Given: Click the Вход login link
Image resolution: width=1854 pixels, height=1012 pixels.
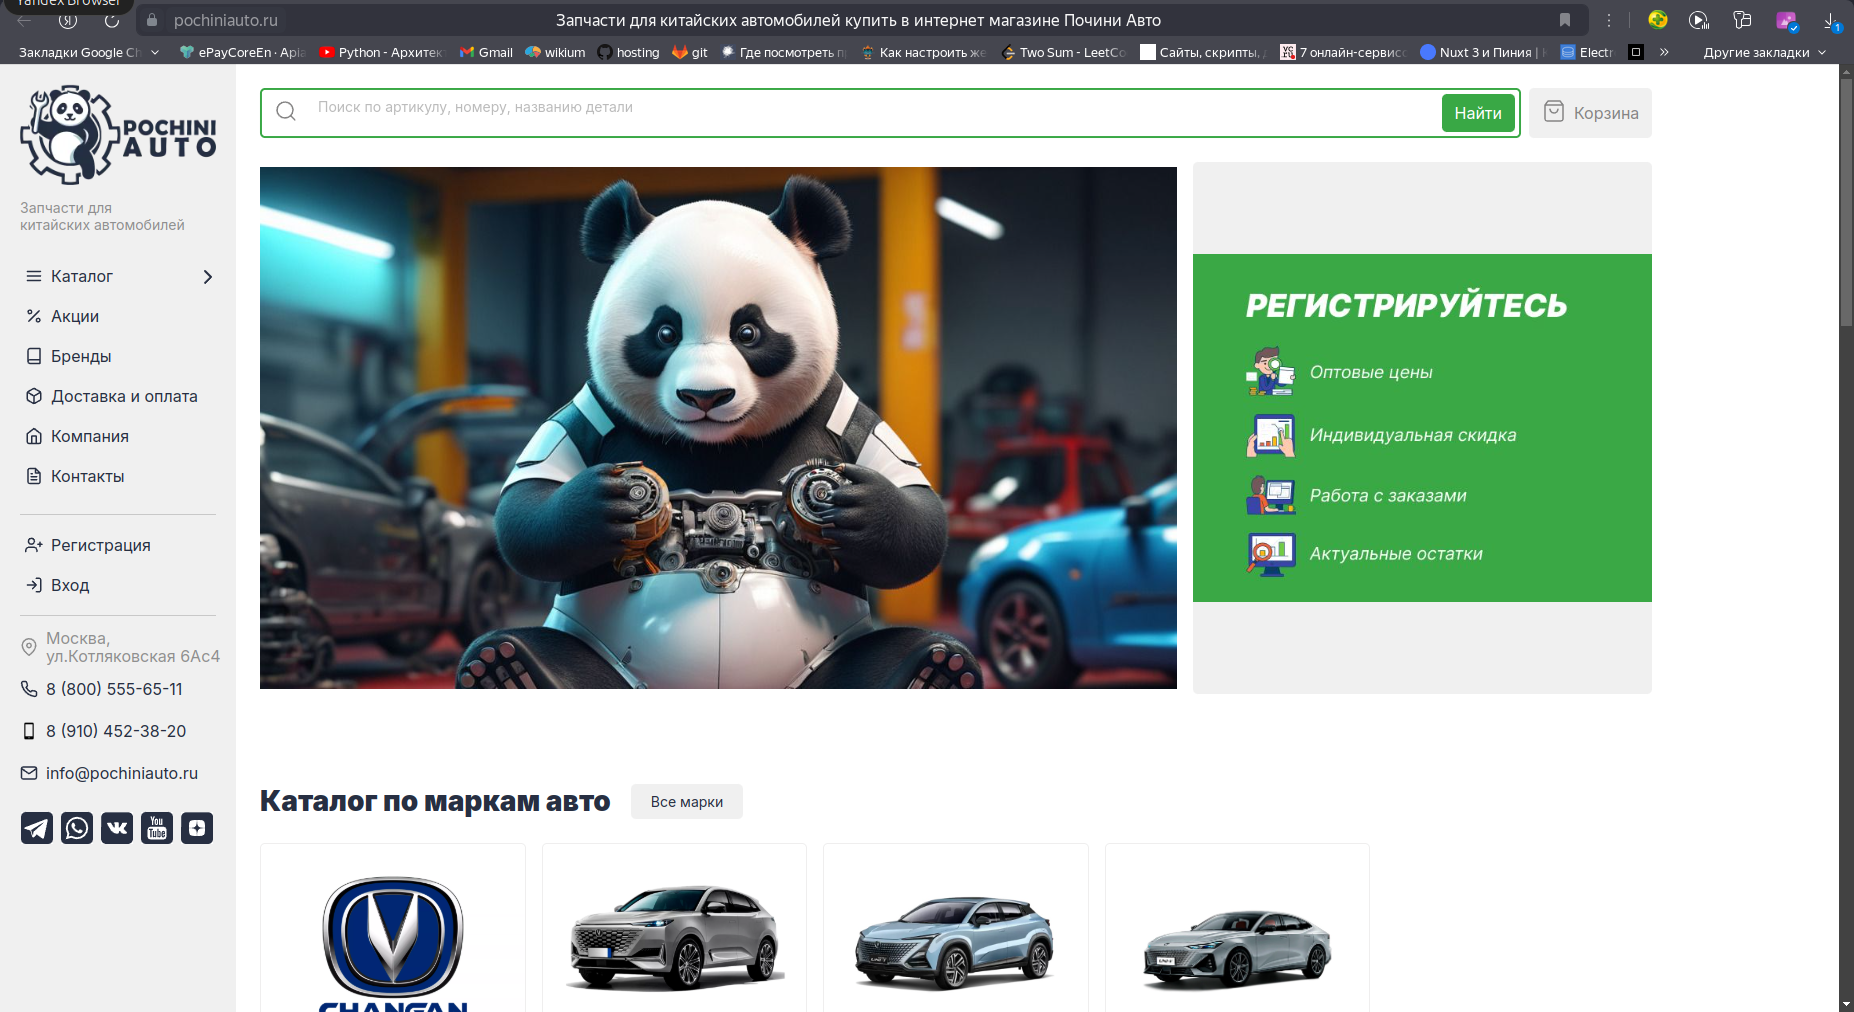Looking at the screenshot, I should [x=70, y=585].
